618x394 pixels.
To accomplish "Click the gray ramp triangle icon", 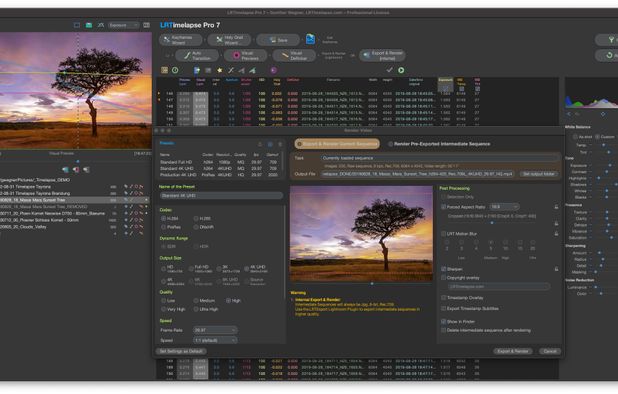I will click(x=241, y=70).
